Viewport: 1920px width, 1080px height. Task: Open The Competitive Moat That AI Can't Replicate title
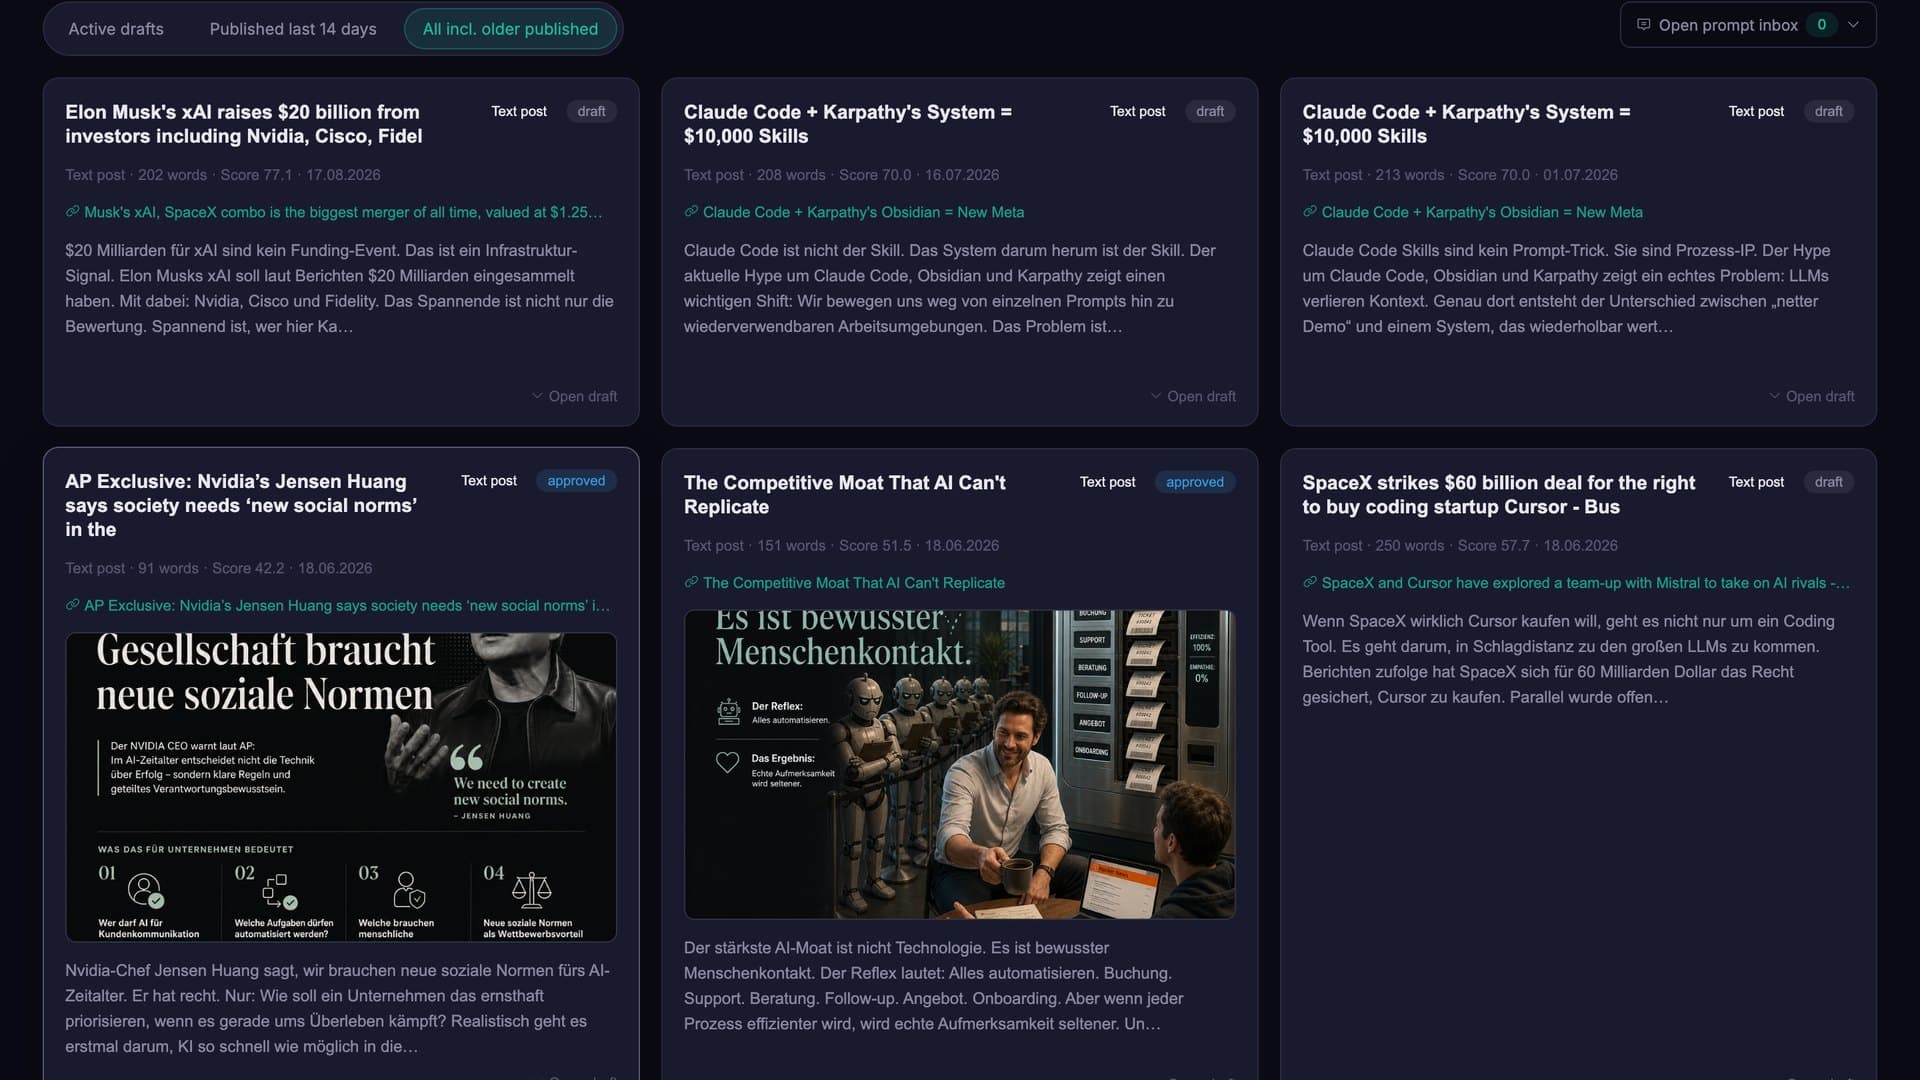[x=845, y=494]
